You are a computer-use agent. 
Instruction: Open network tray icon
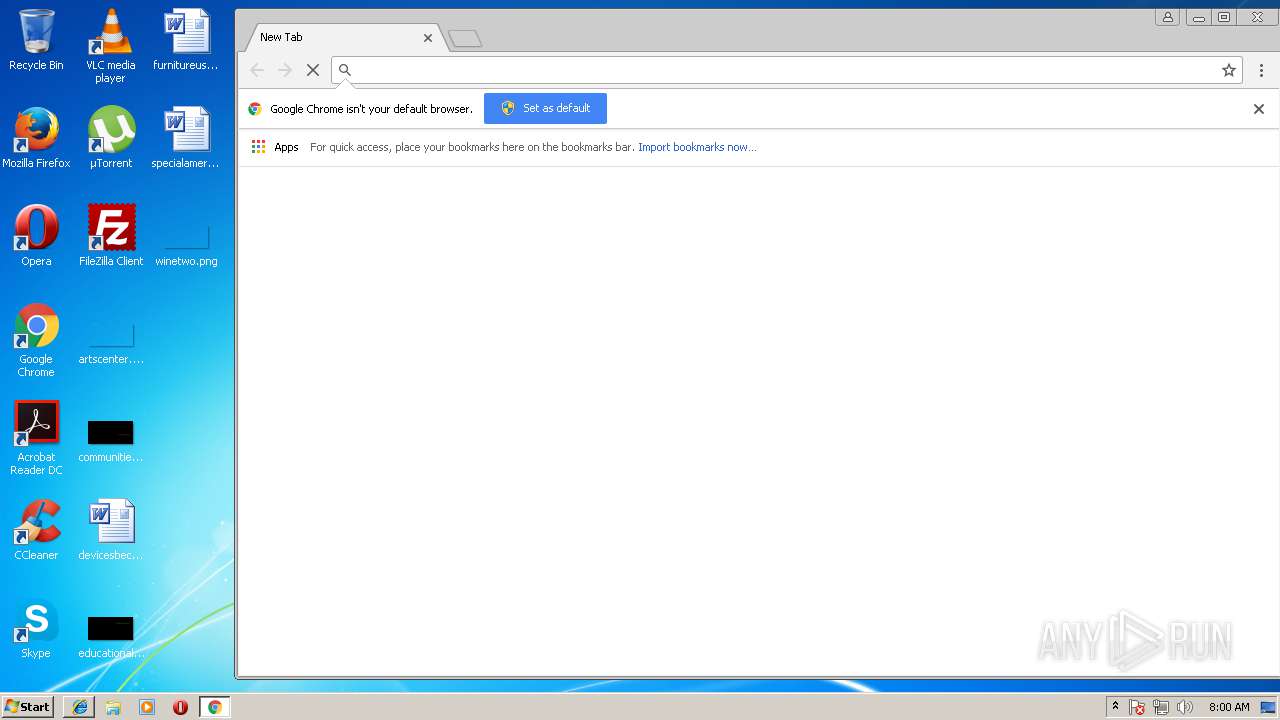(x=1161, y=707)
